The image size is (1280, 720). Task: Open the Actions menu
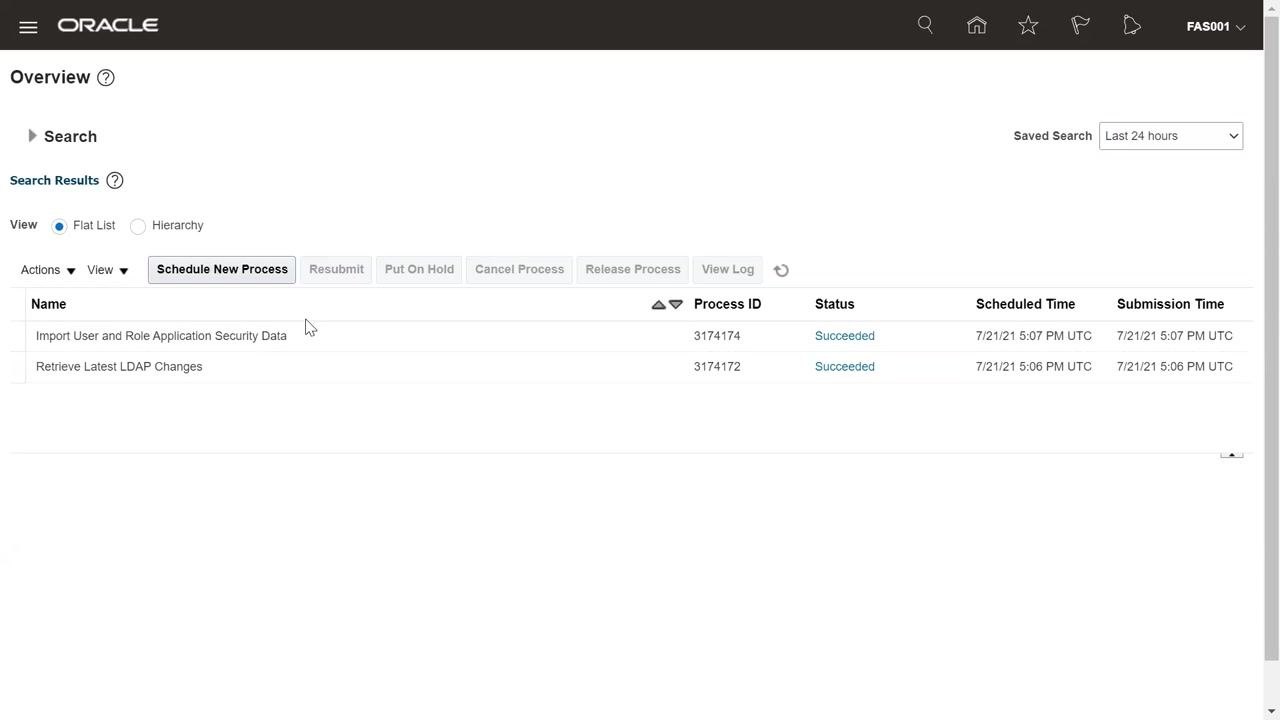pos(48,270)
